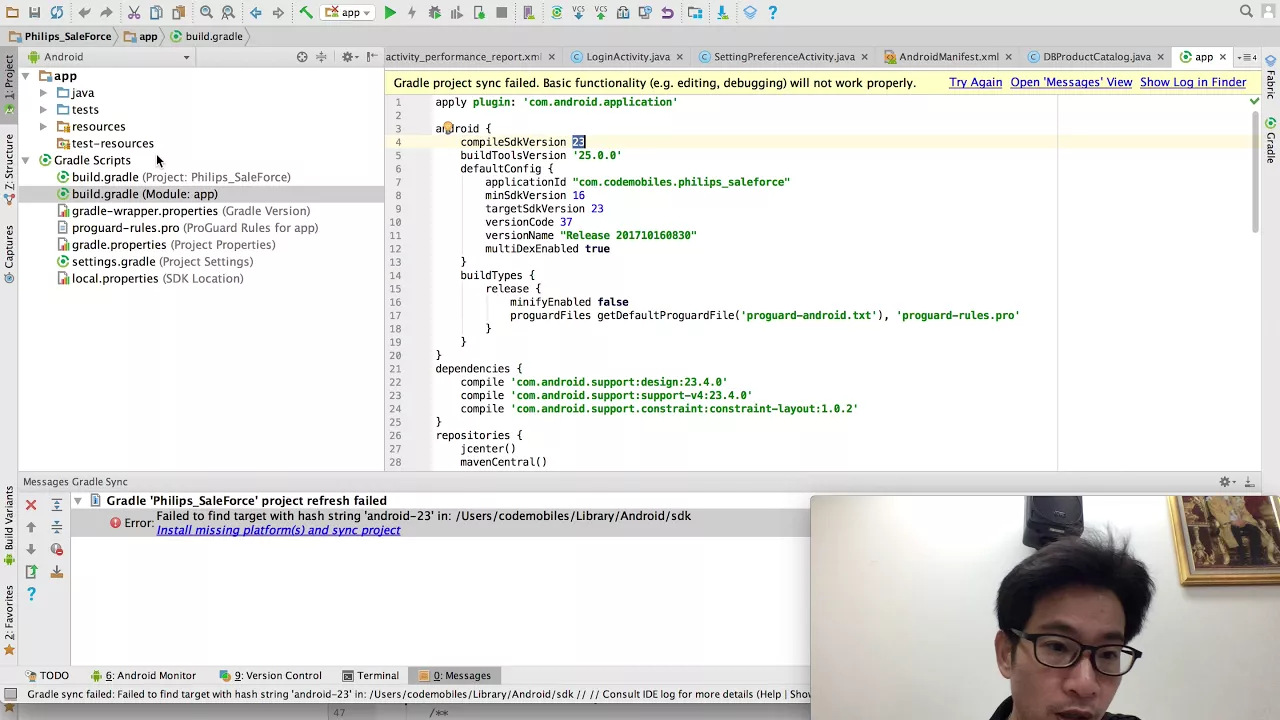Screen dimensions: 1280x720
Task: Click the Synchronize toolbar icon
Action: click(57, 13)
